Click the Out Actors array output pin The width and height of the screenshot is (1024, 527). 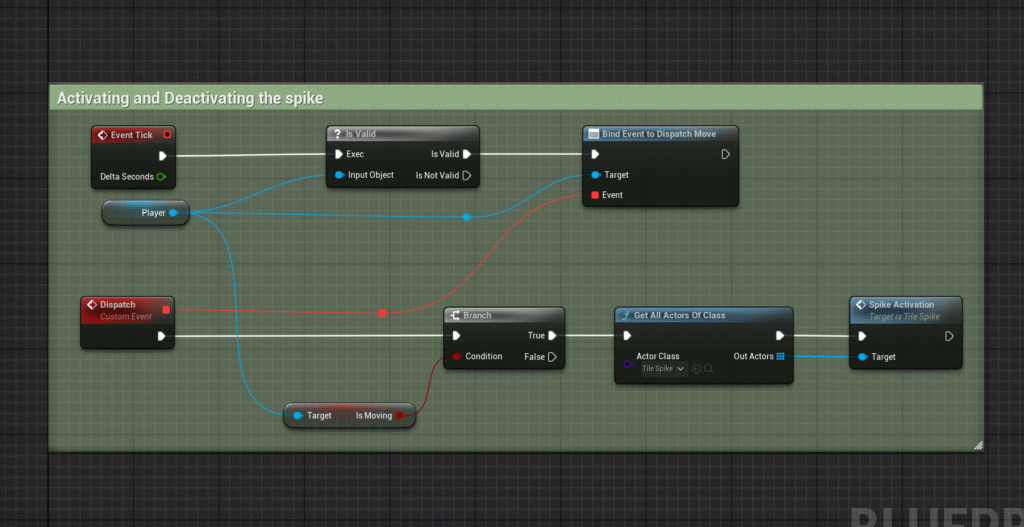tap(780, 357)
